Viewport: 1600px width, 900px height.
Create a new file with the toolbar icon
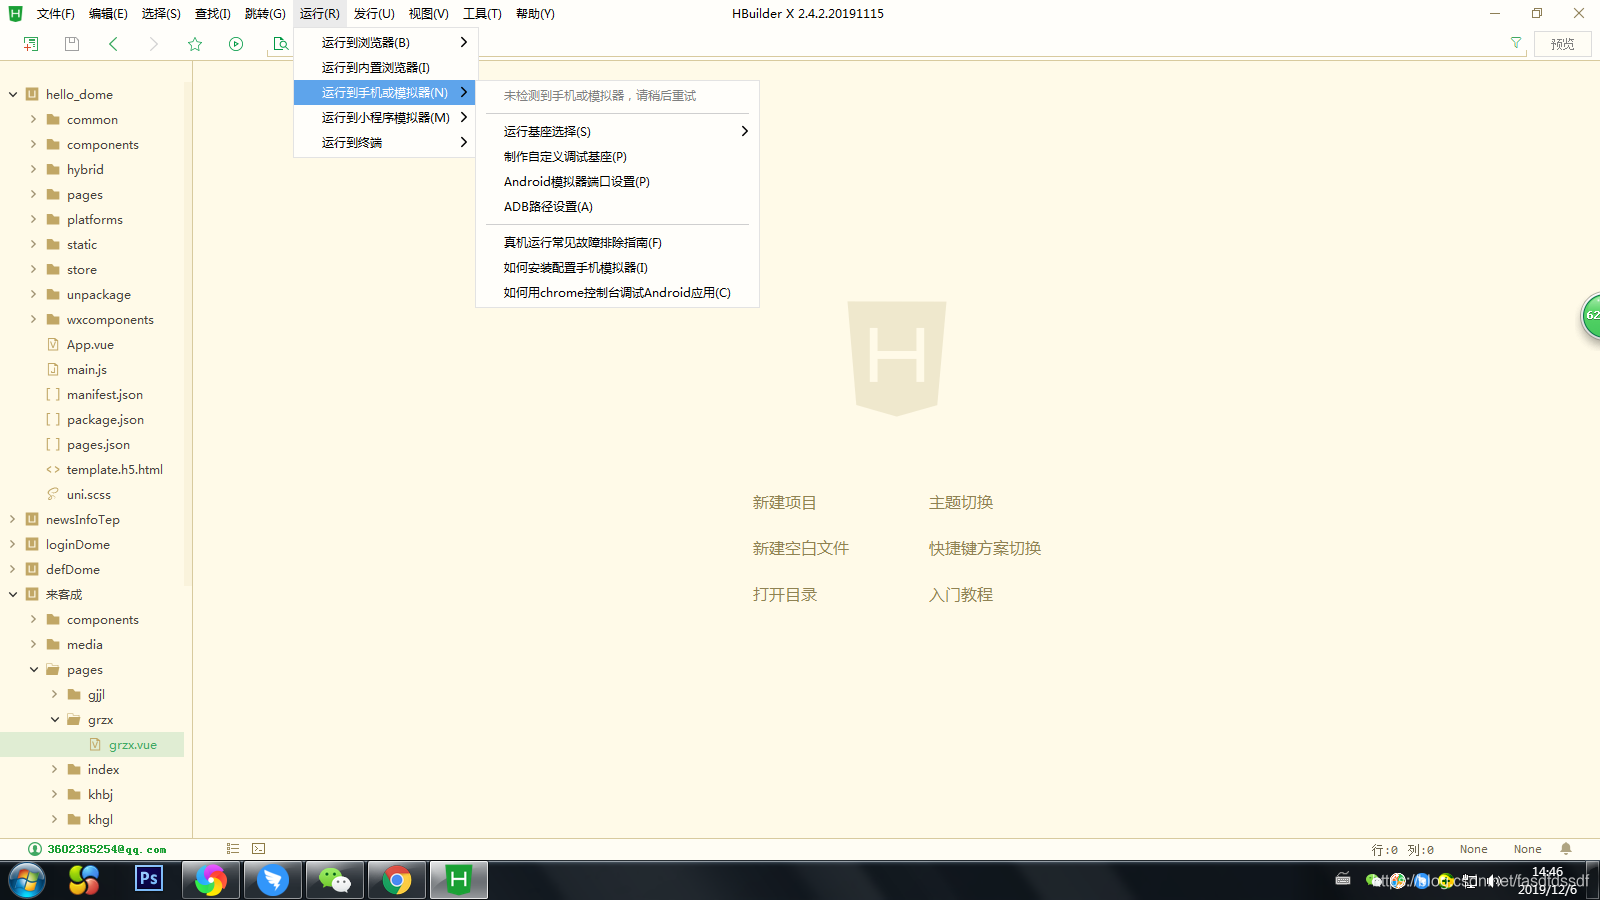(30, 43)
